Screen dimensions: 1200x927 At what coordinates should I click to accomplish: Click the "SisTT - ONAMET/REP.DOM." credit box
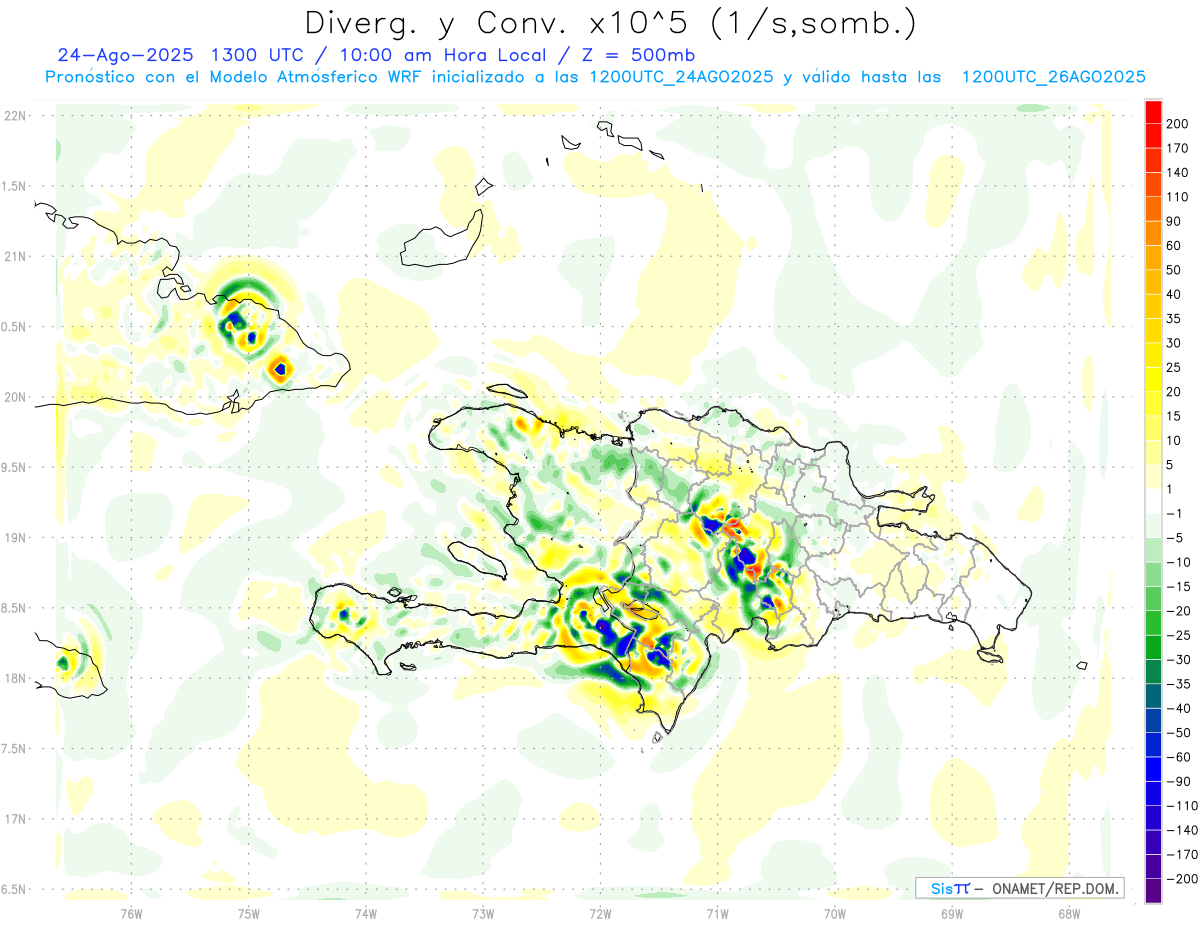pyautogui.click(x=1020, y=888)
